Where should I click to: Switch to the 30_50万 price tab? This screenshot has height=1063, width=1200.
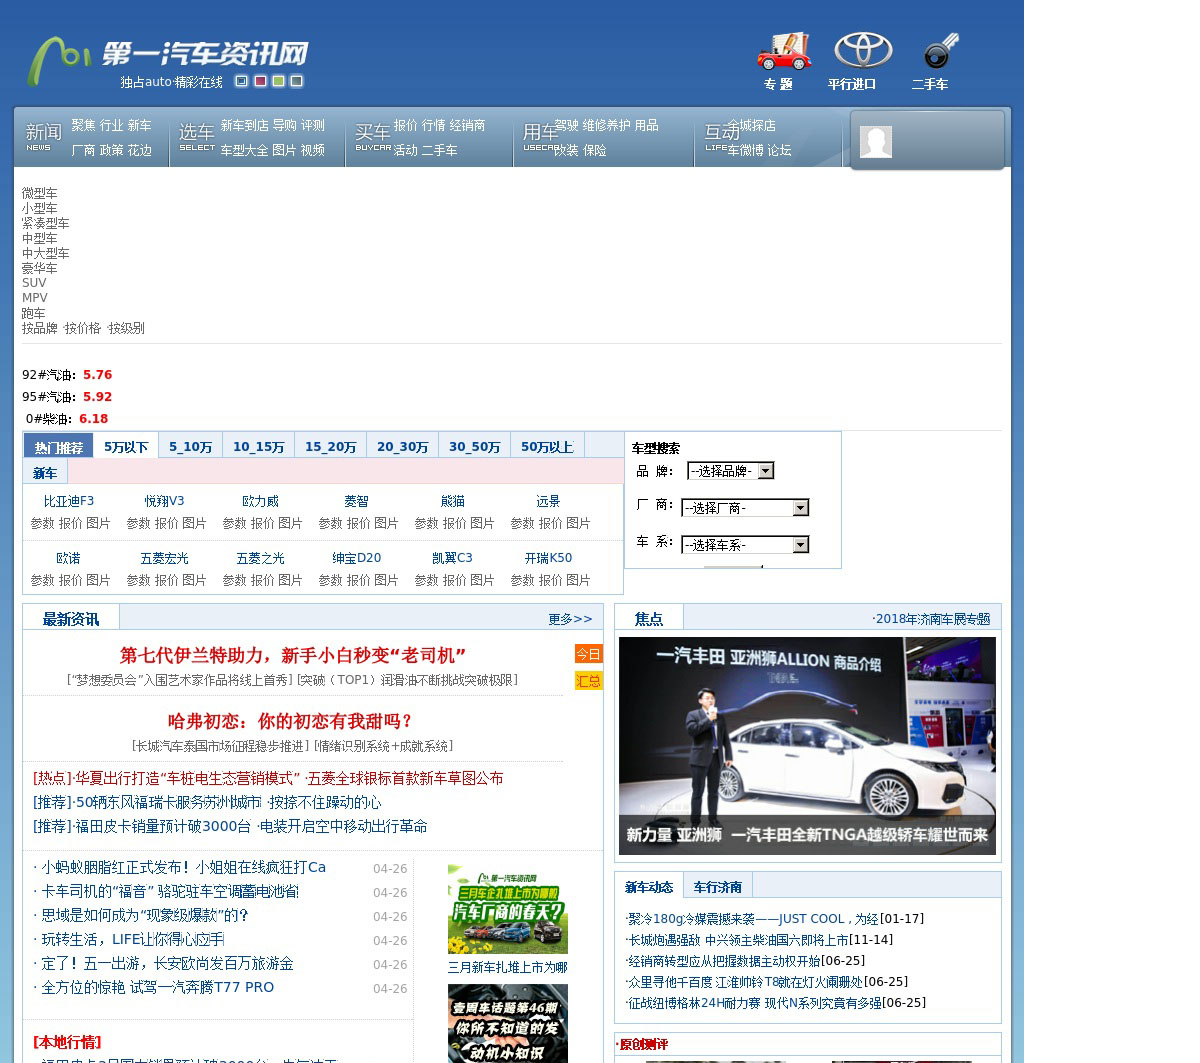click(474, 447)
